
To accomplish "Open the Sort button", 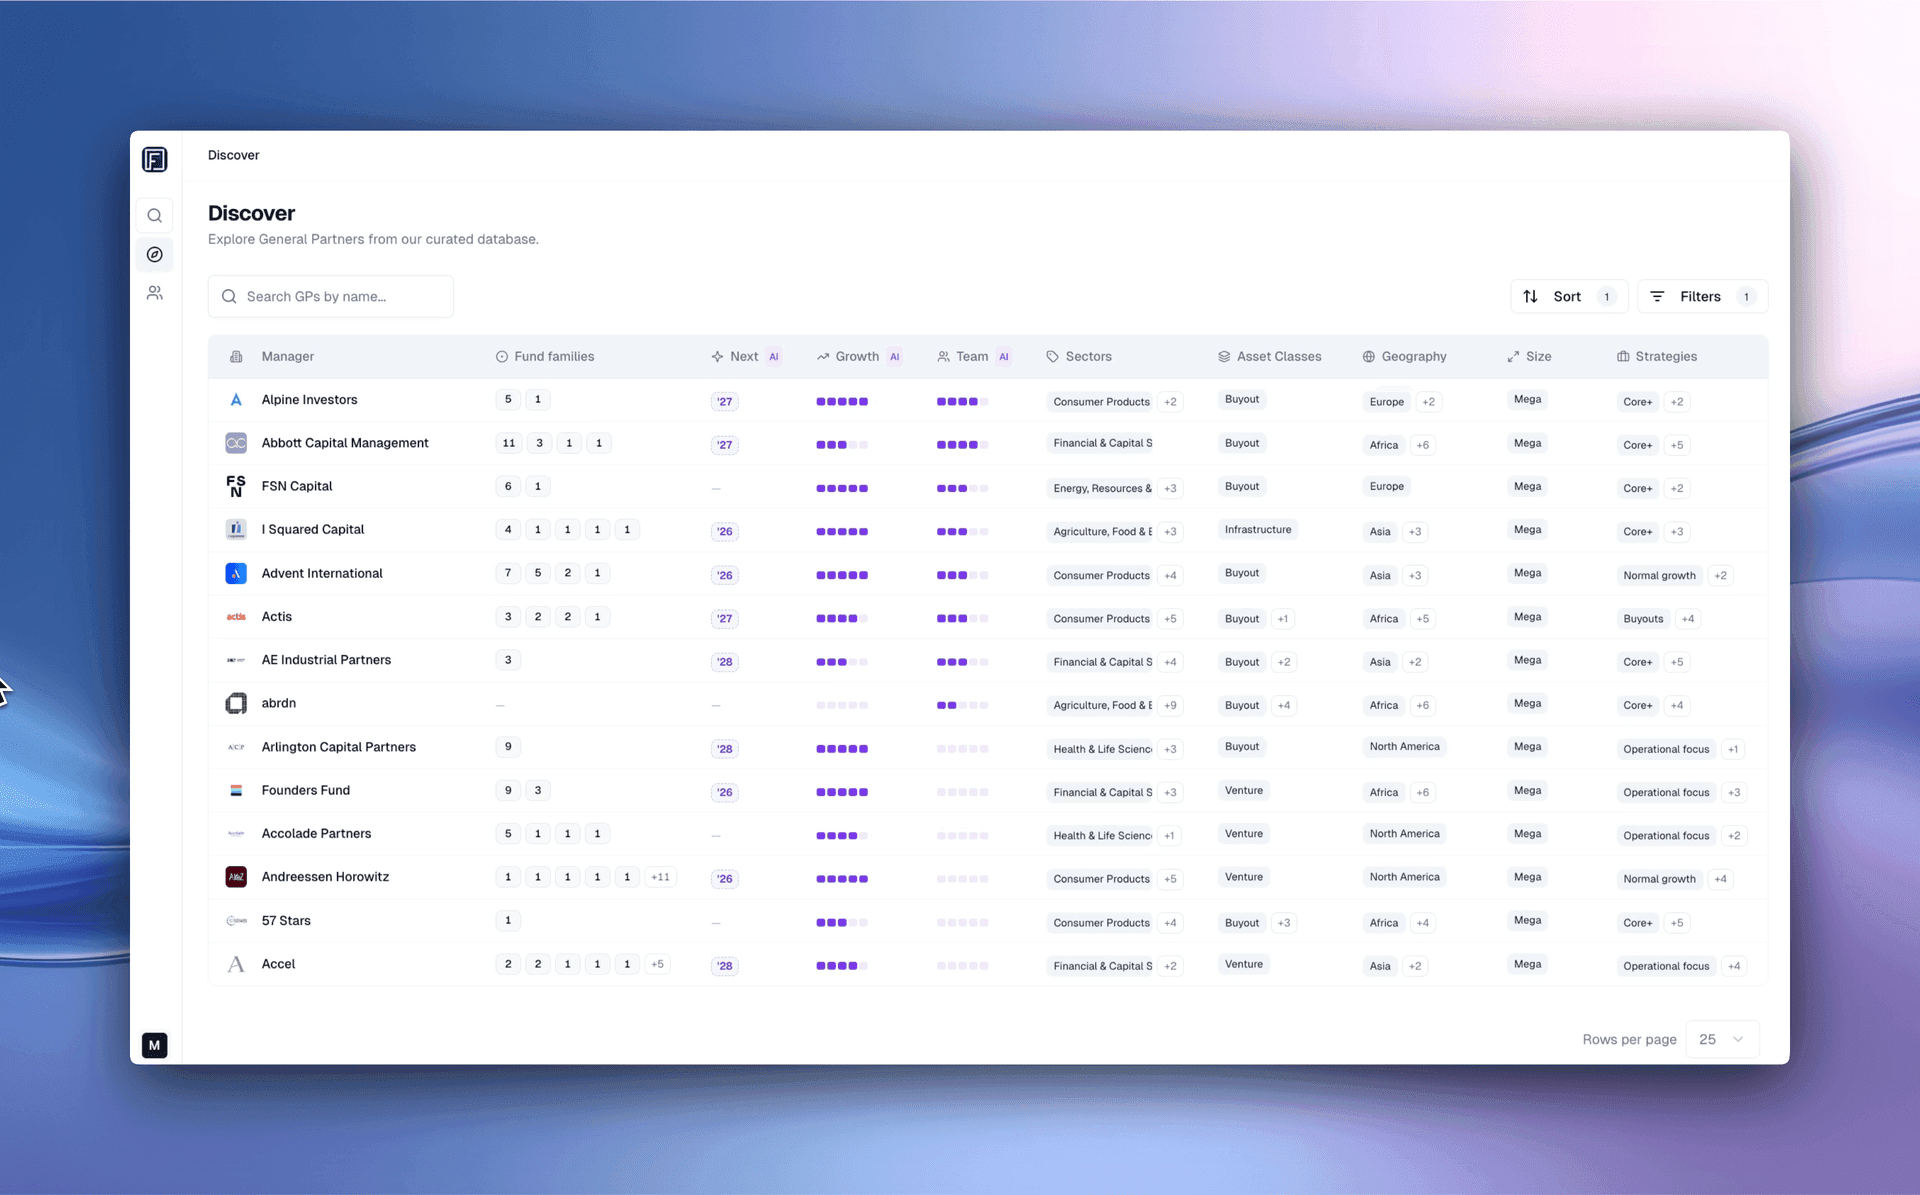I will (x=1568, y=297).
